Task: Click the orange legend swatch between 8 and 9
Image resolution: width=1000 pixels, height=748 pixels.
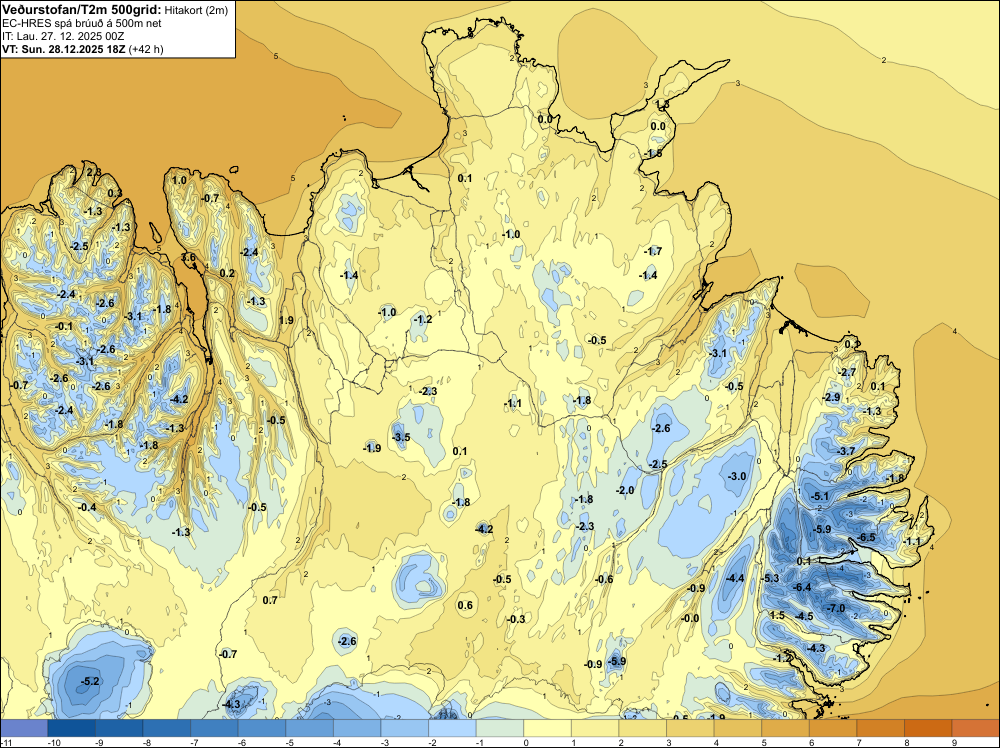Action: [929, 728]
